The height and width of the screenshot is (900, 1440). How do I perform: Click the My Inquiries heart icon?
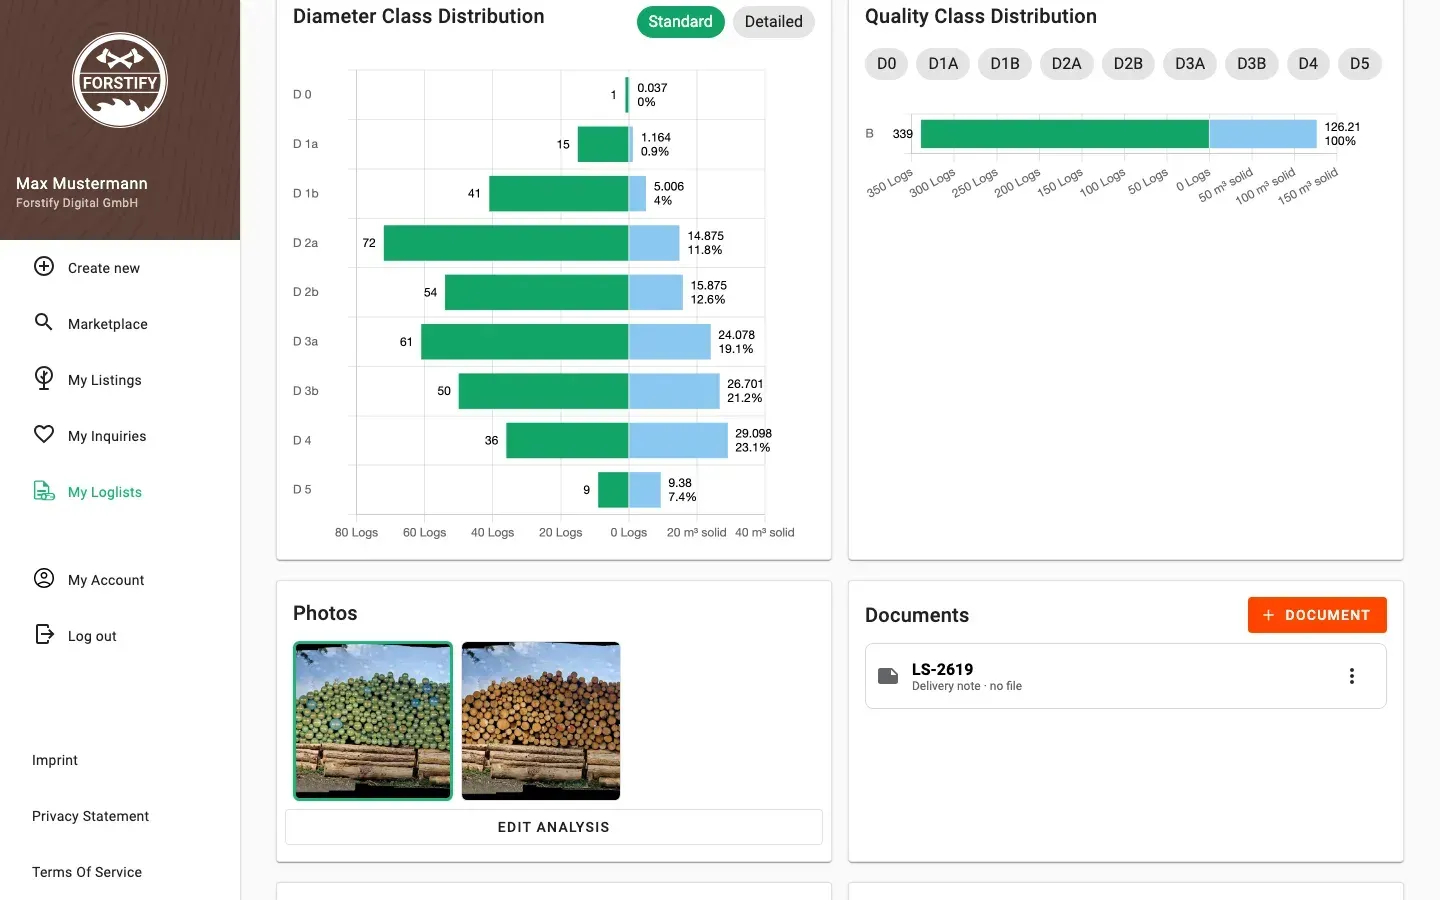44,434
